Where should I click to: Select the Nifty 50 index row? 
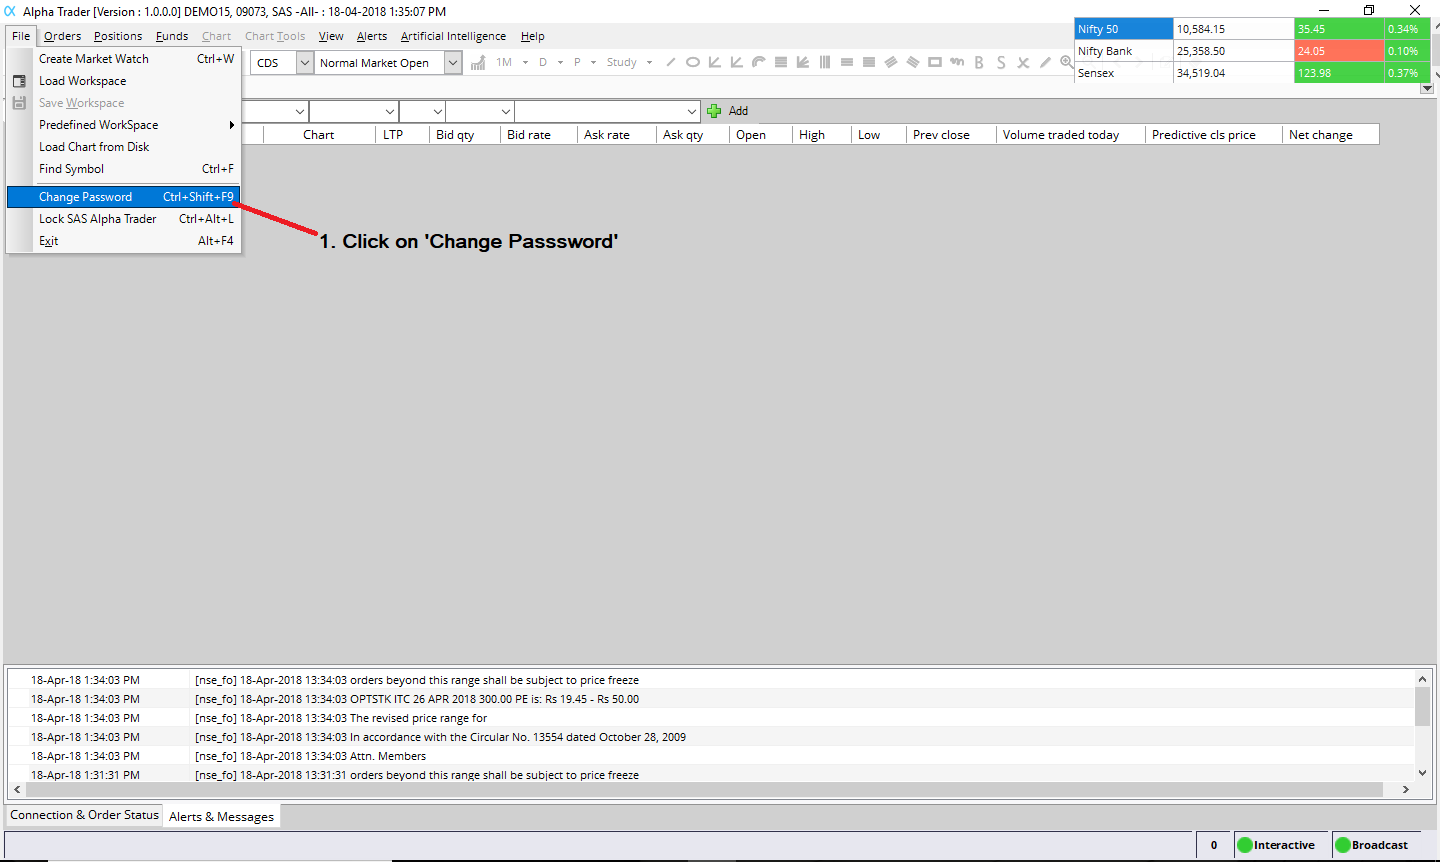point(1252,29)
